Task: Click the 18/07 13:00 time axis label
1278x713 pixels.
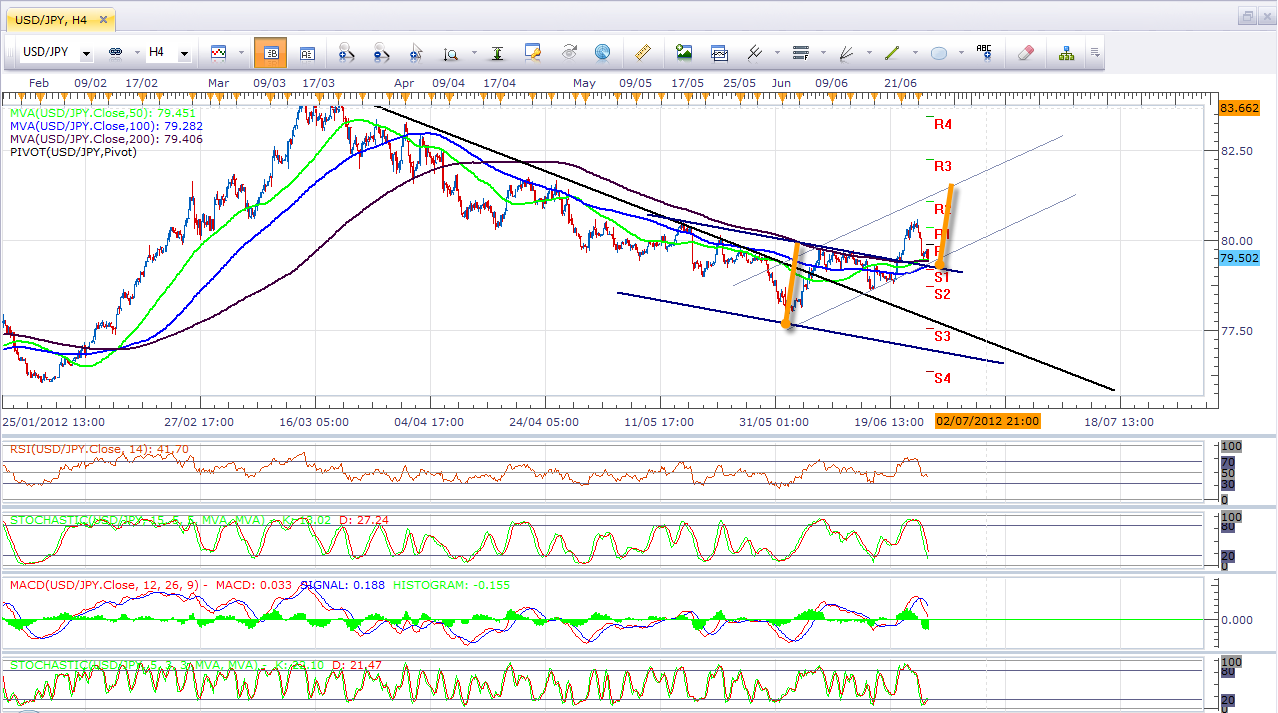Action: pyautogui.click(x=1119, y=421)
